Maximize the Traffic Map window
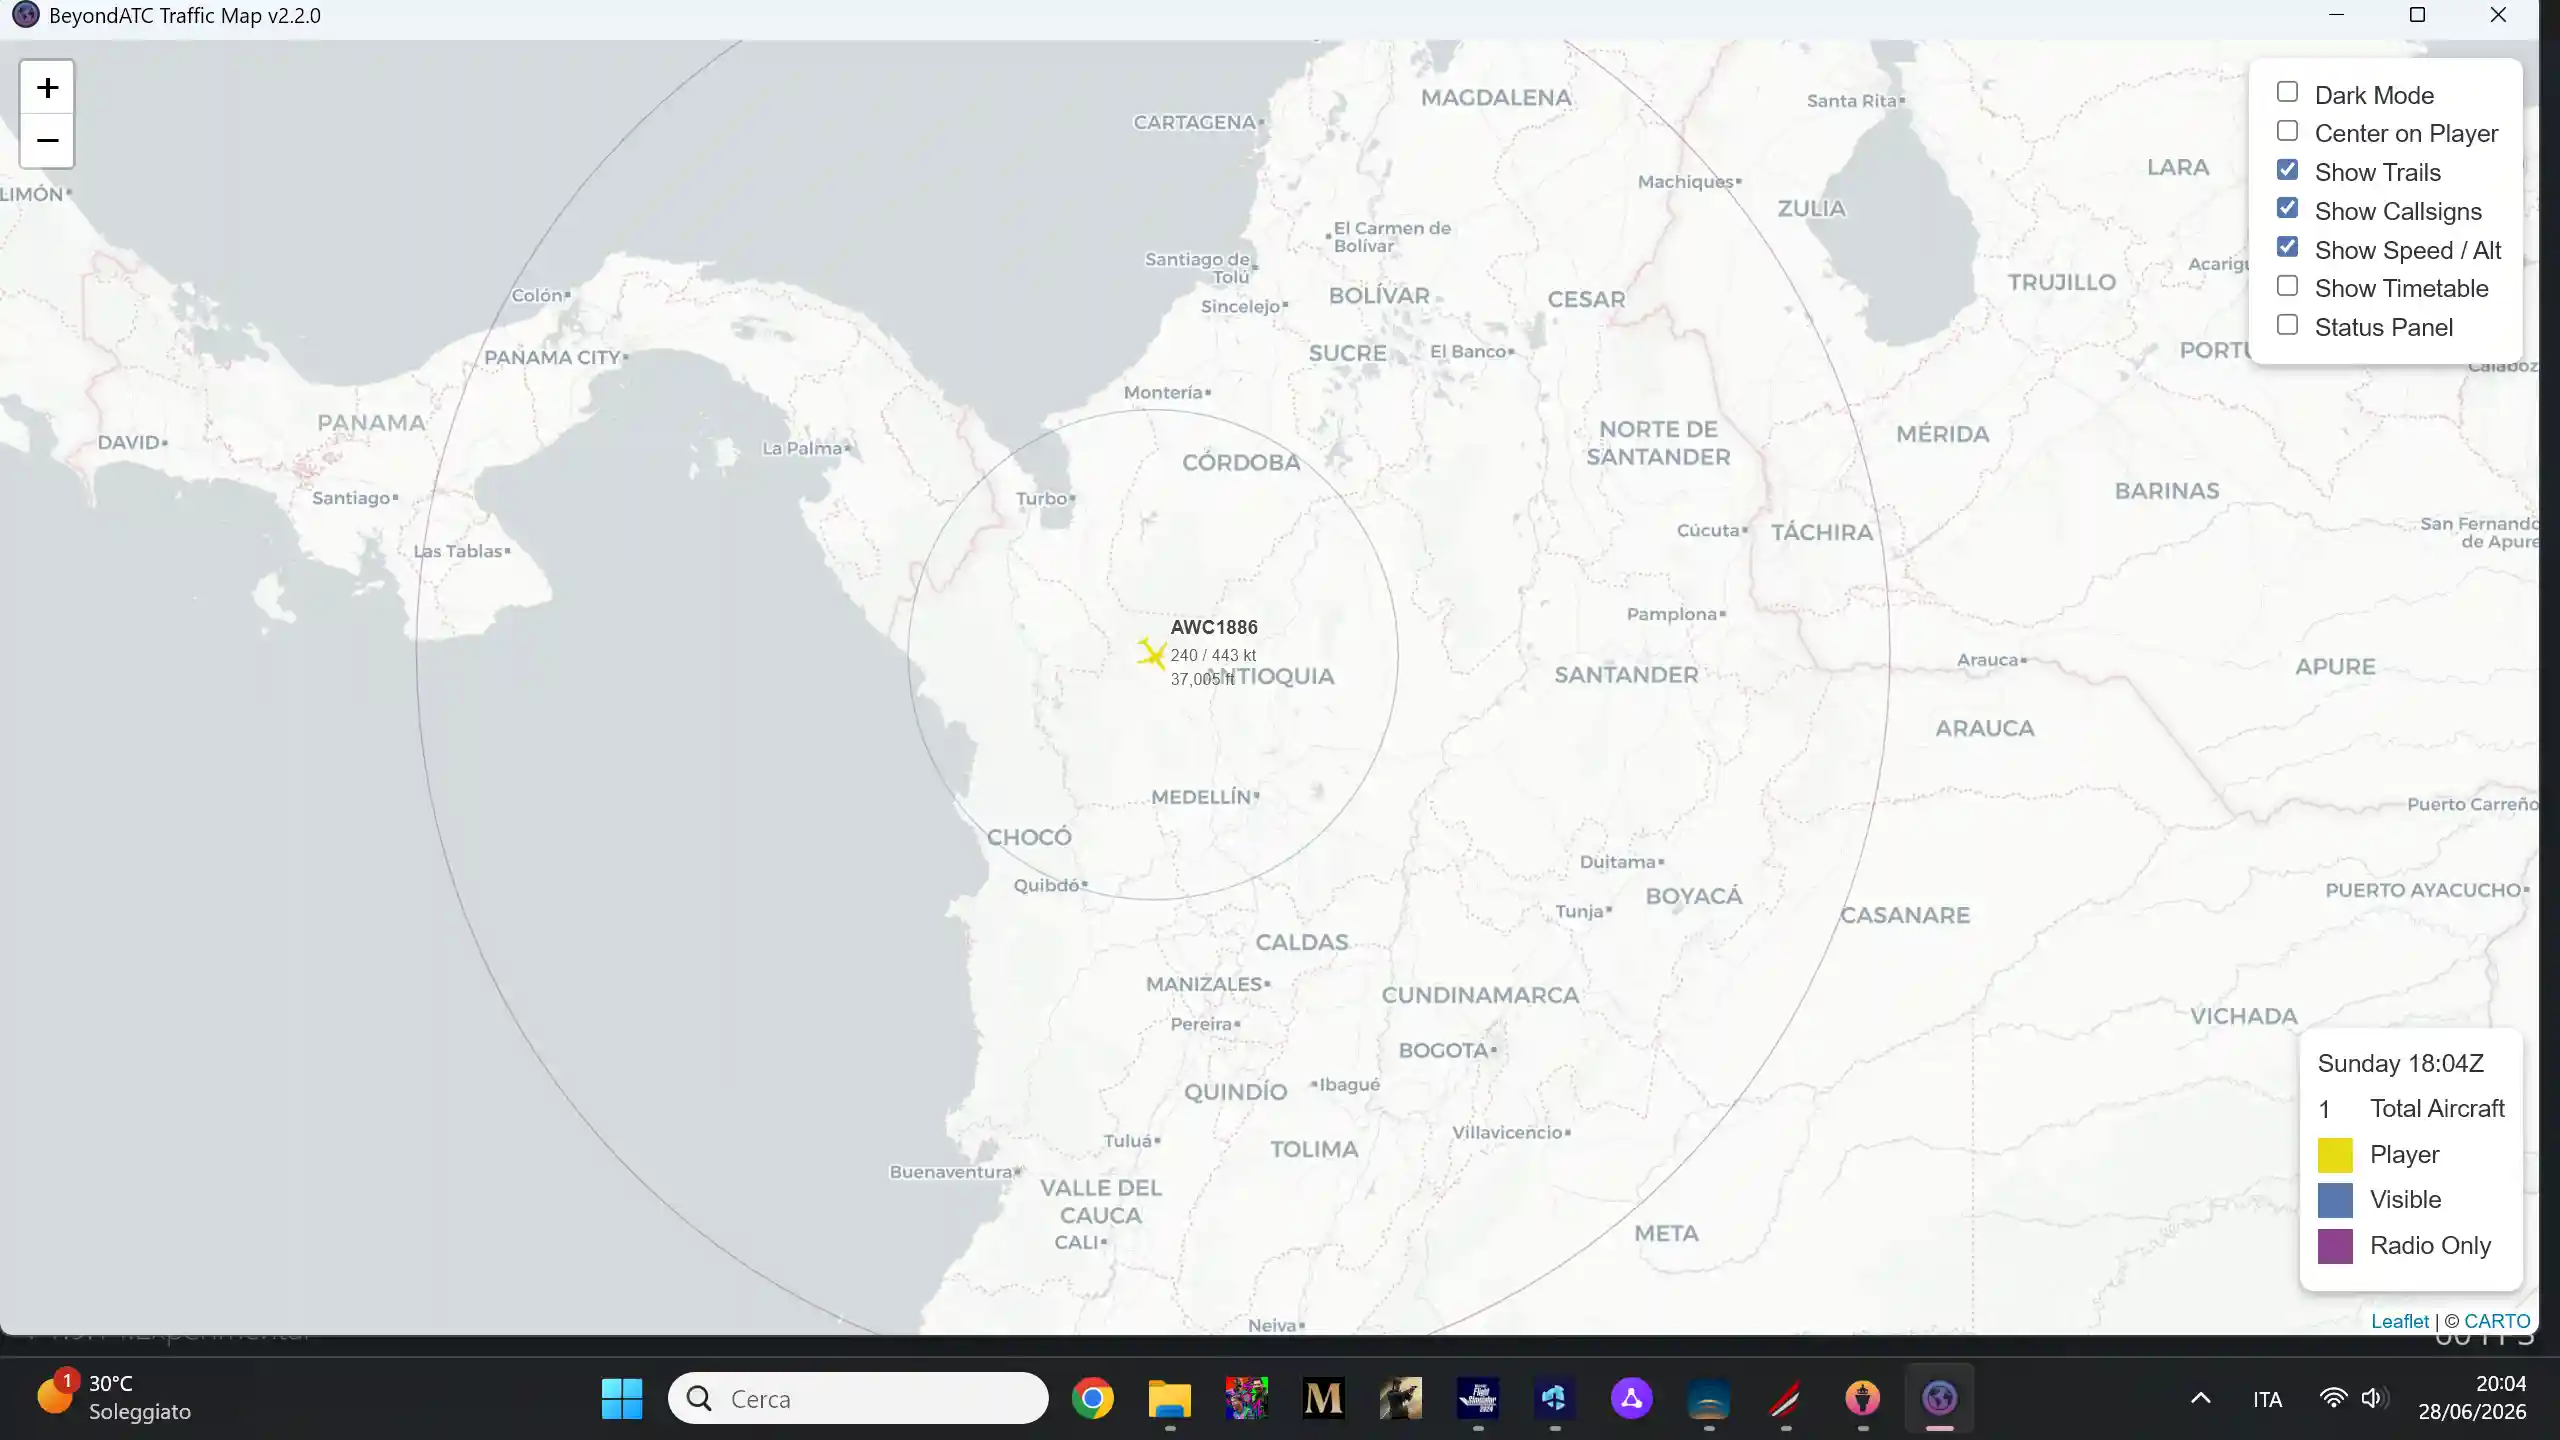This screenshot has height=1440, width=2560. [2417, 15]
